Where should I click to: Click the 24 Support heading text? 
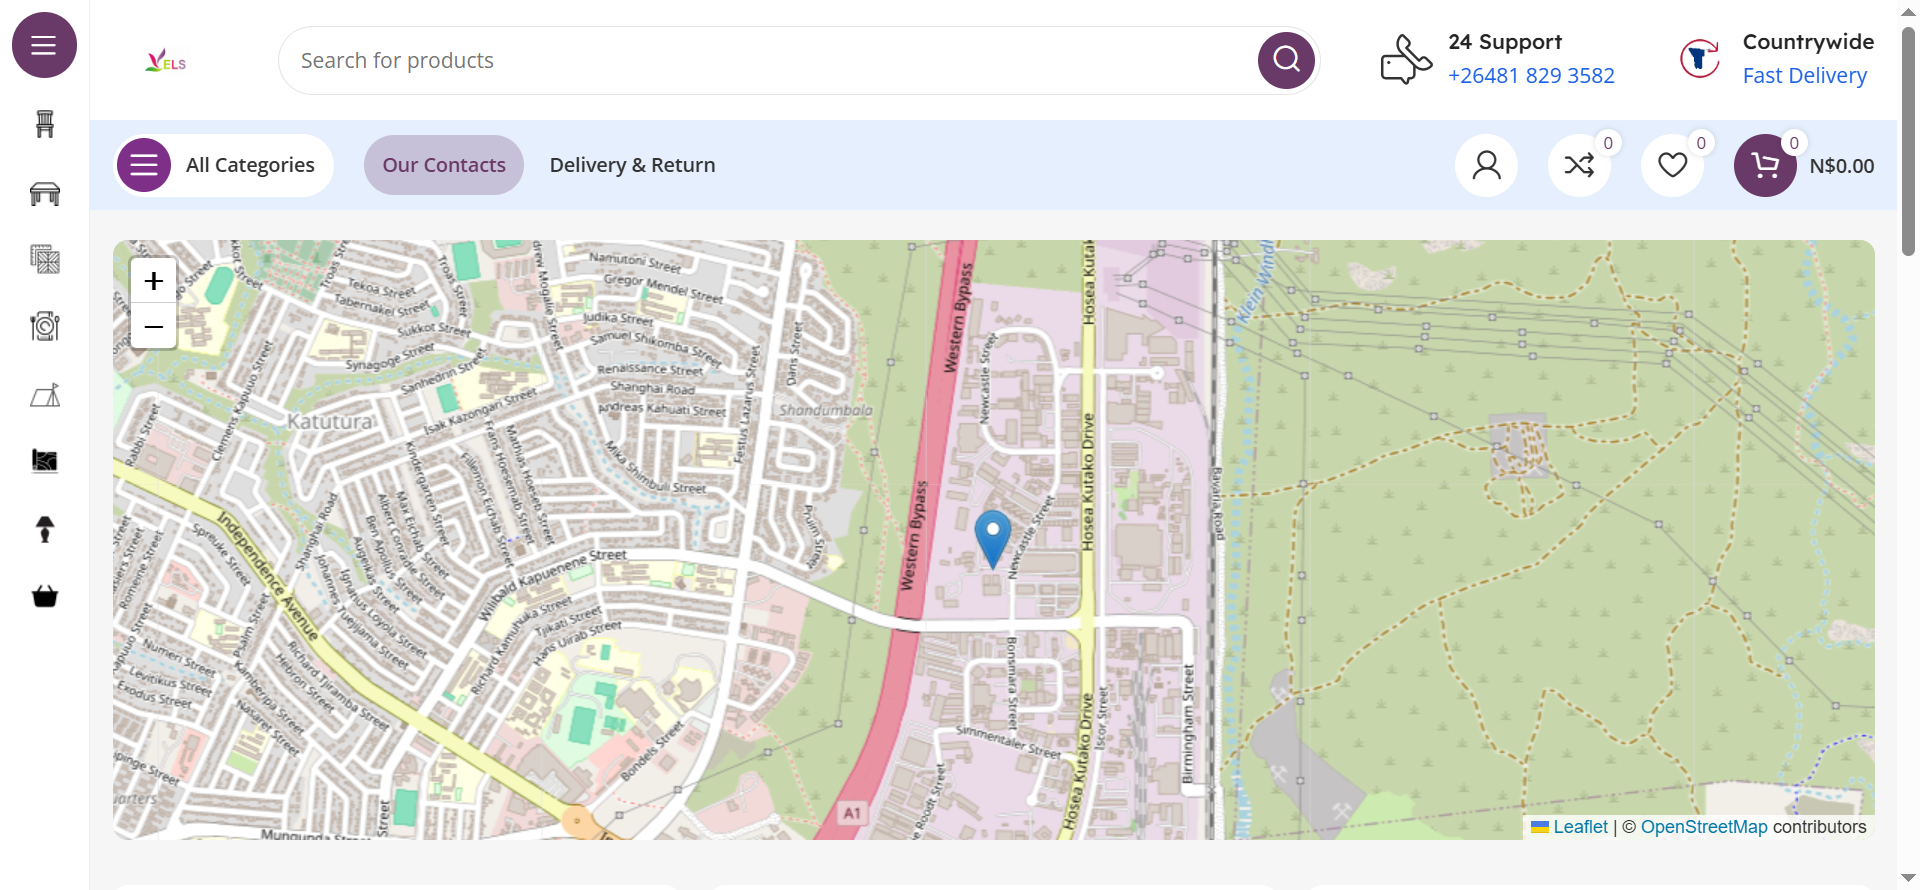pos(1505,42)
